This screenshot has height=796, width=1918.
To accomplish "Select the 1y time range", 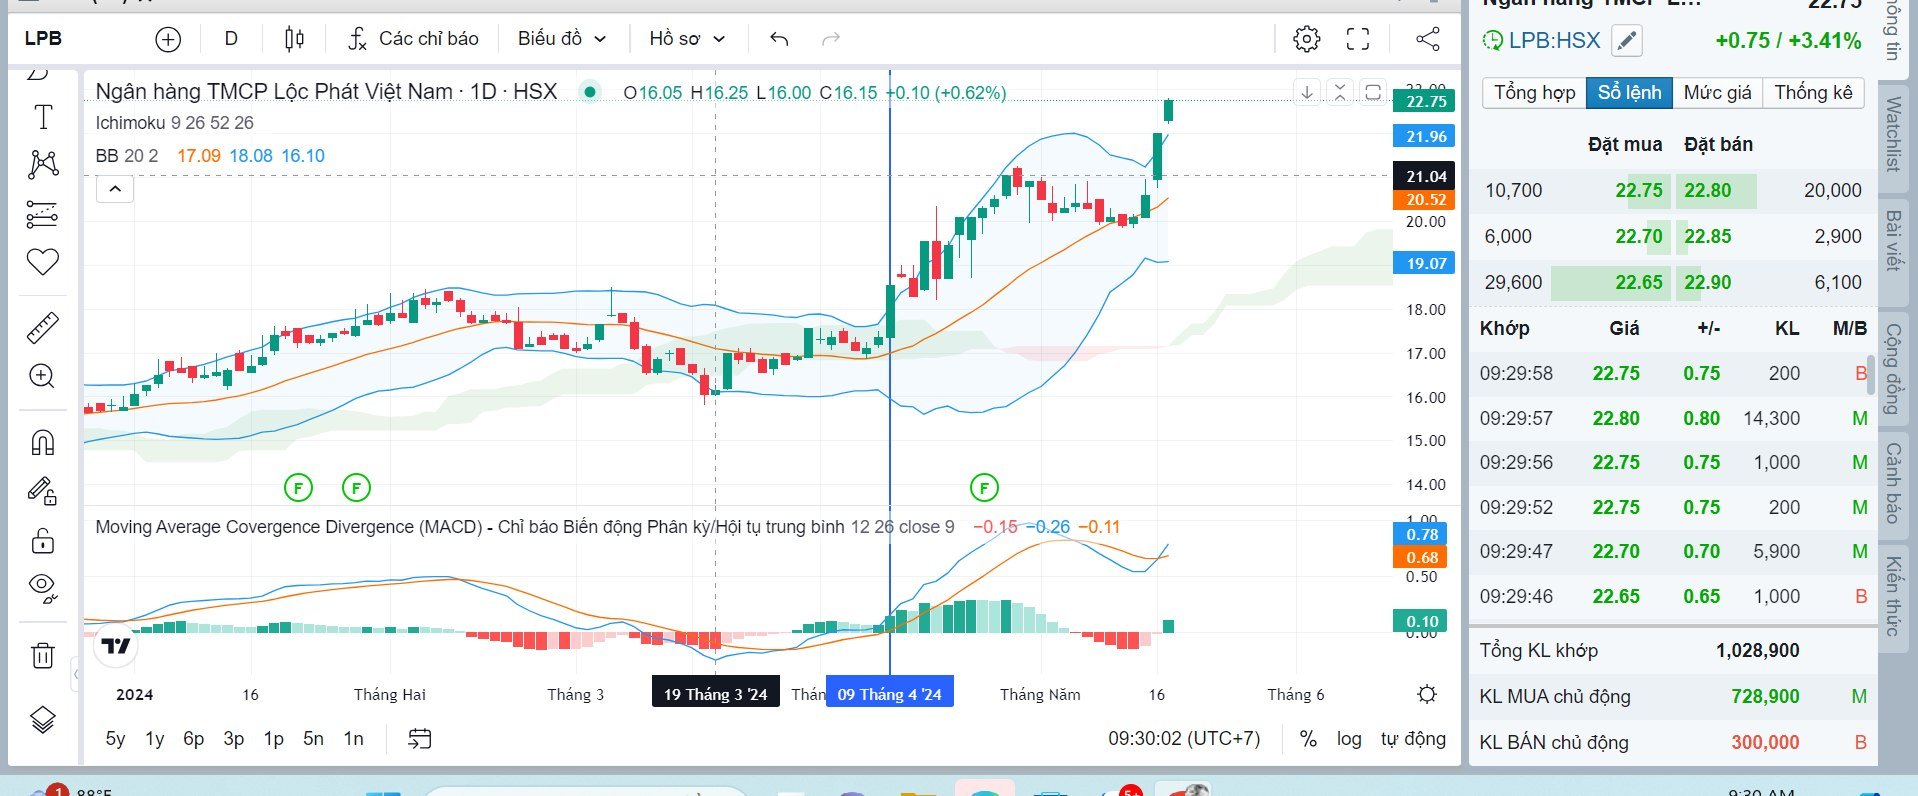I will 154,739.
